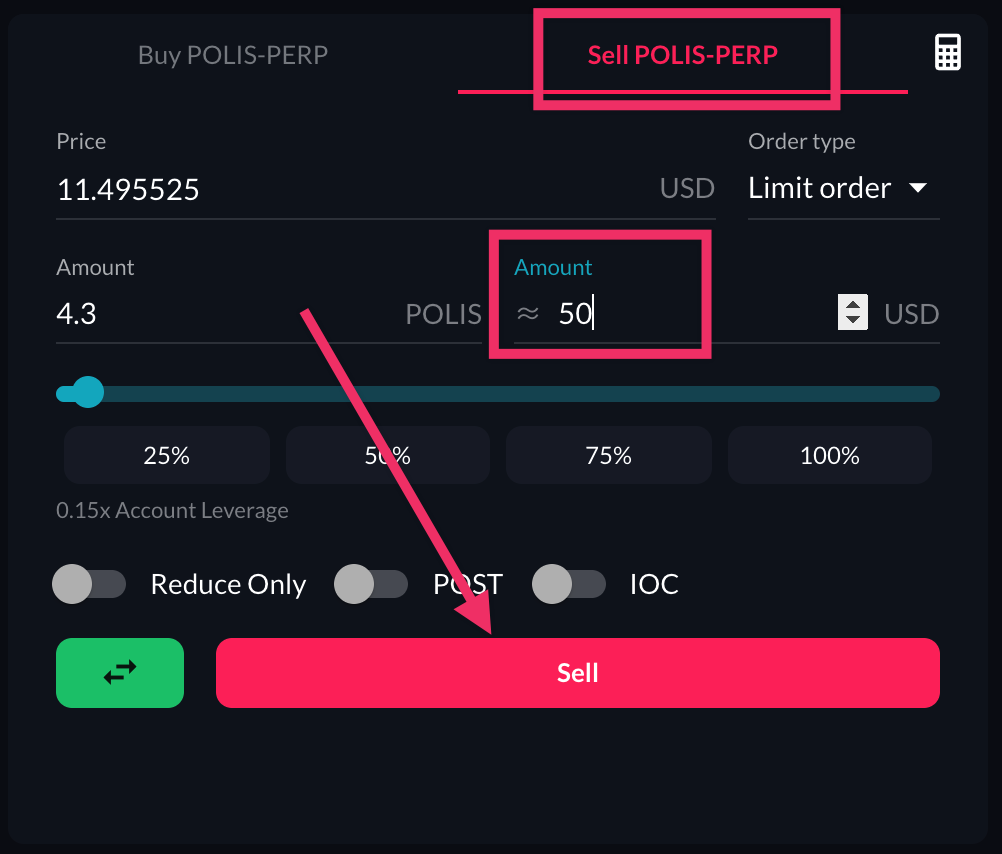Image resolution: width=1002 pixels, height=854 pixels.
Task: Choose the 50% amount button
Action: pos(387,456)
